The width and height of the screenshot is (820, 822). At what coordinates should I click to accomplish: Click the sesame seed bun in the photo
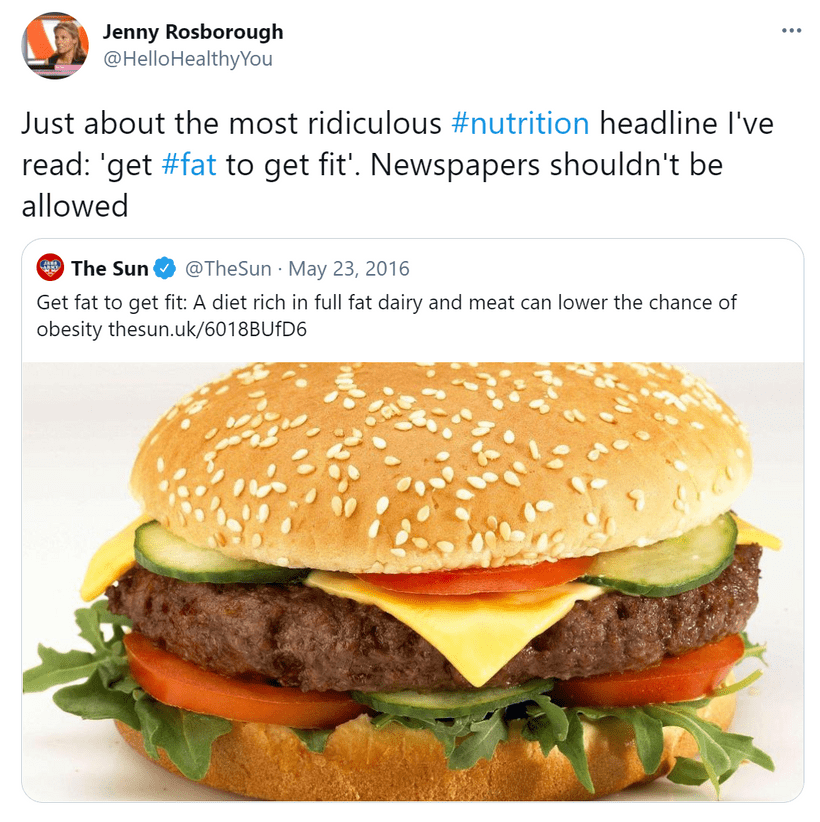[x=440, y=461]
